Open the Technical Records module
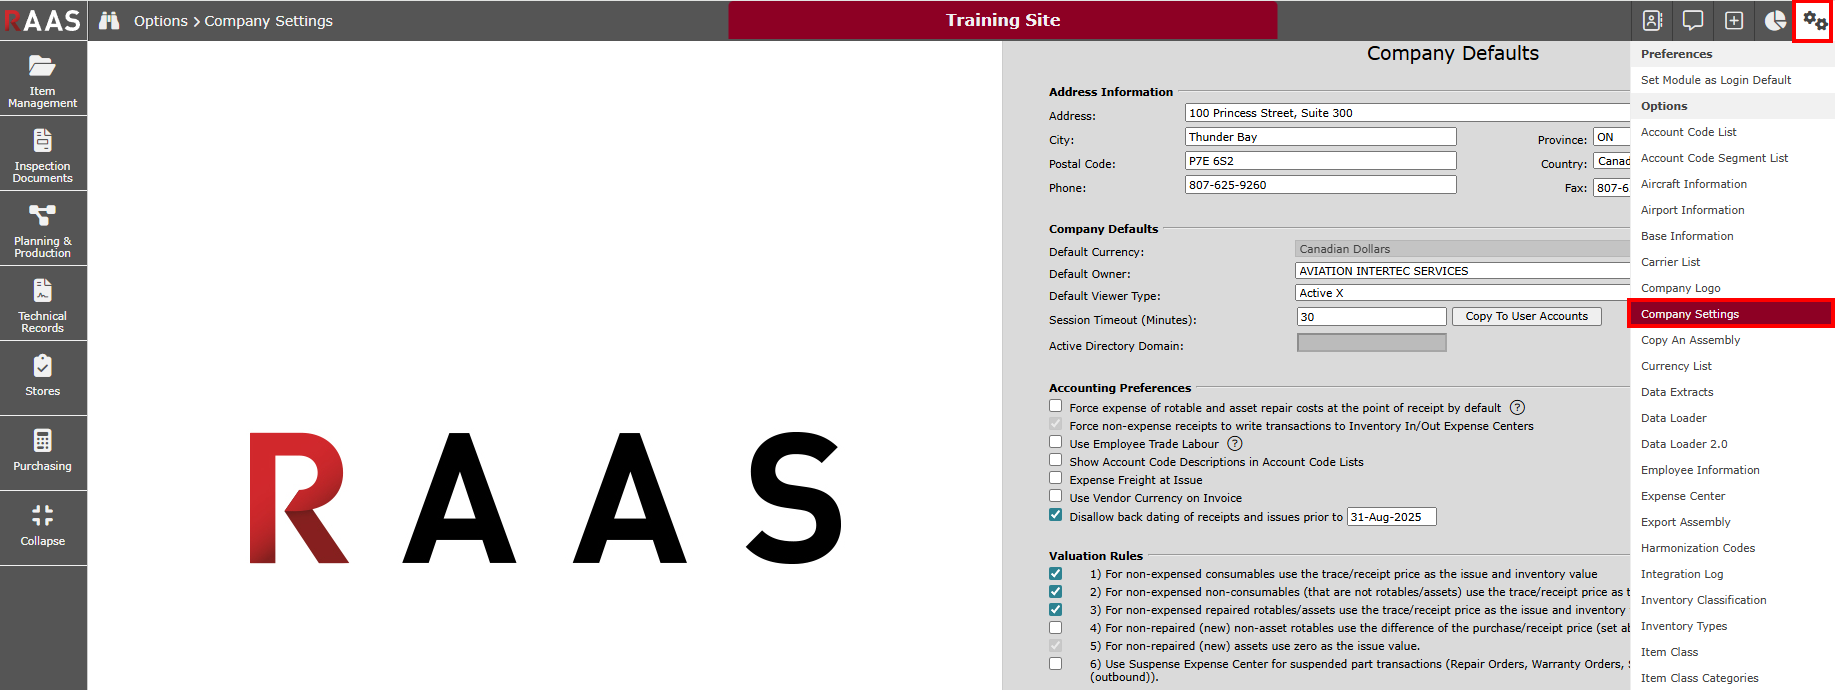The height and width of the screenshot is (690, 1835). [43, 304]
